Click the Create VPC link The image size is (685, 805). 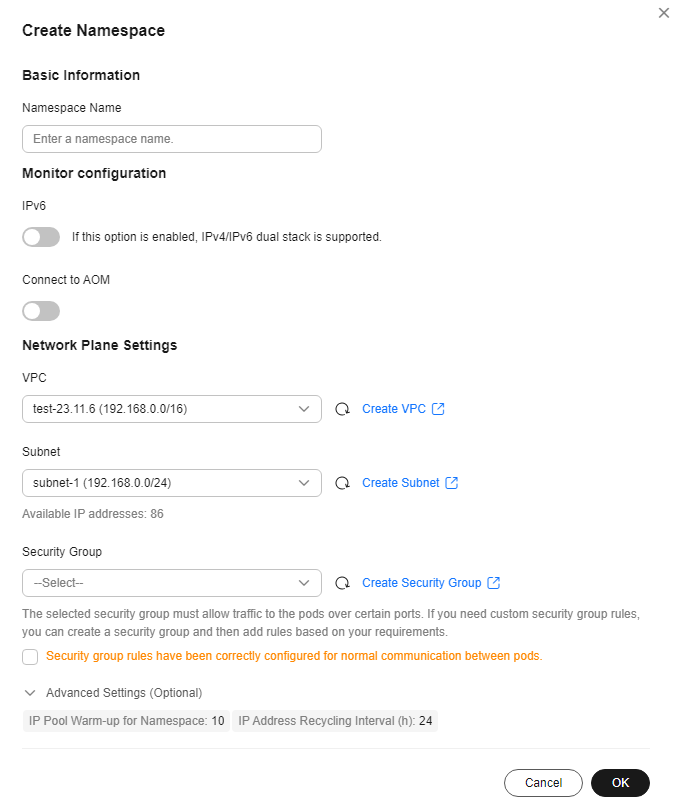[x=394, y=409]
